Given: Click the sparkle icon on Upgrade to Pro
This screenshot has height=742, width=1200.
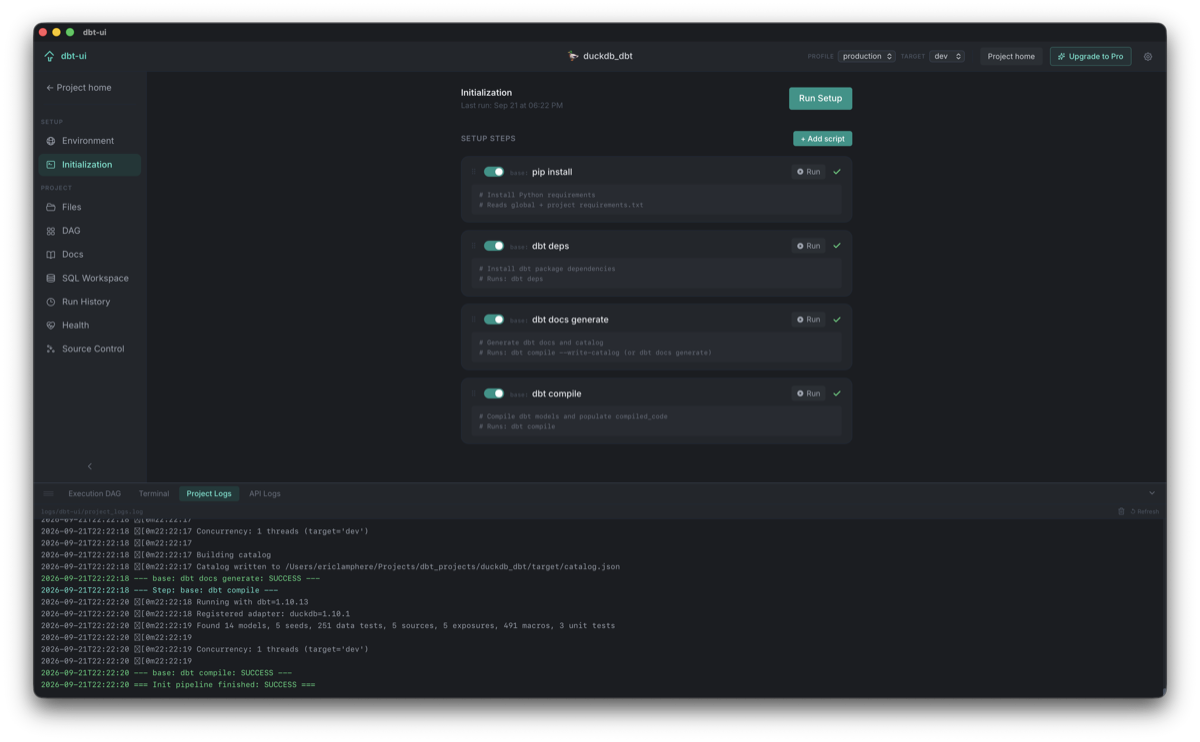Looking at the screenshot, I should pos(1061,57).
